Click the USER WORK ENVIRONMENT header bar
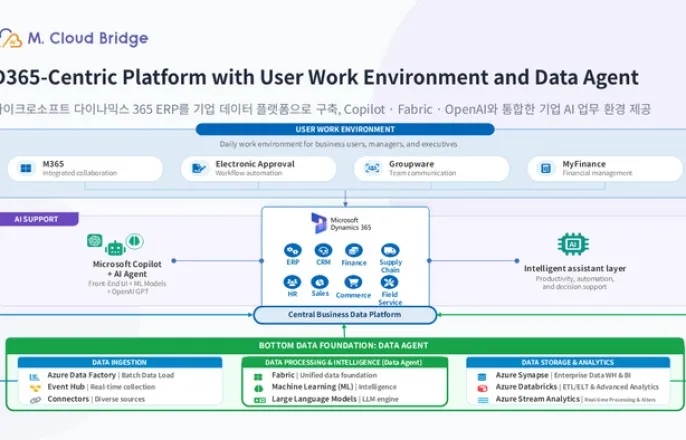Viewport: 686px width, 440px height. coord(345,129)
